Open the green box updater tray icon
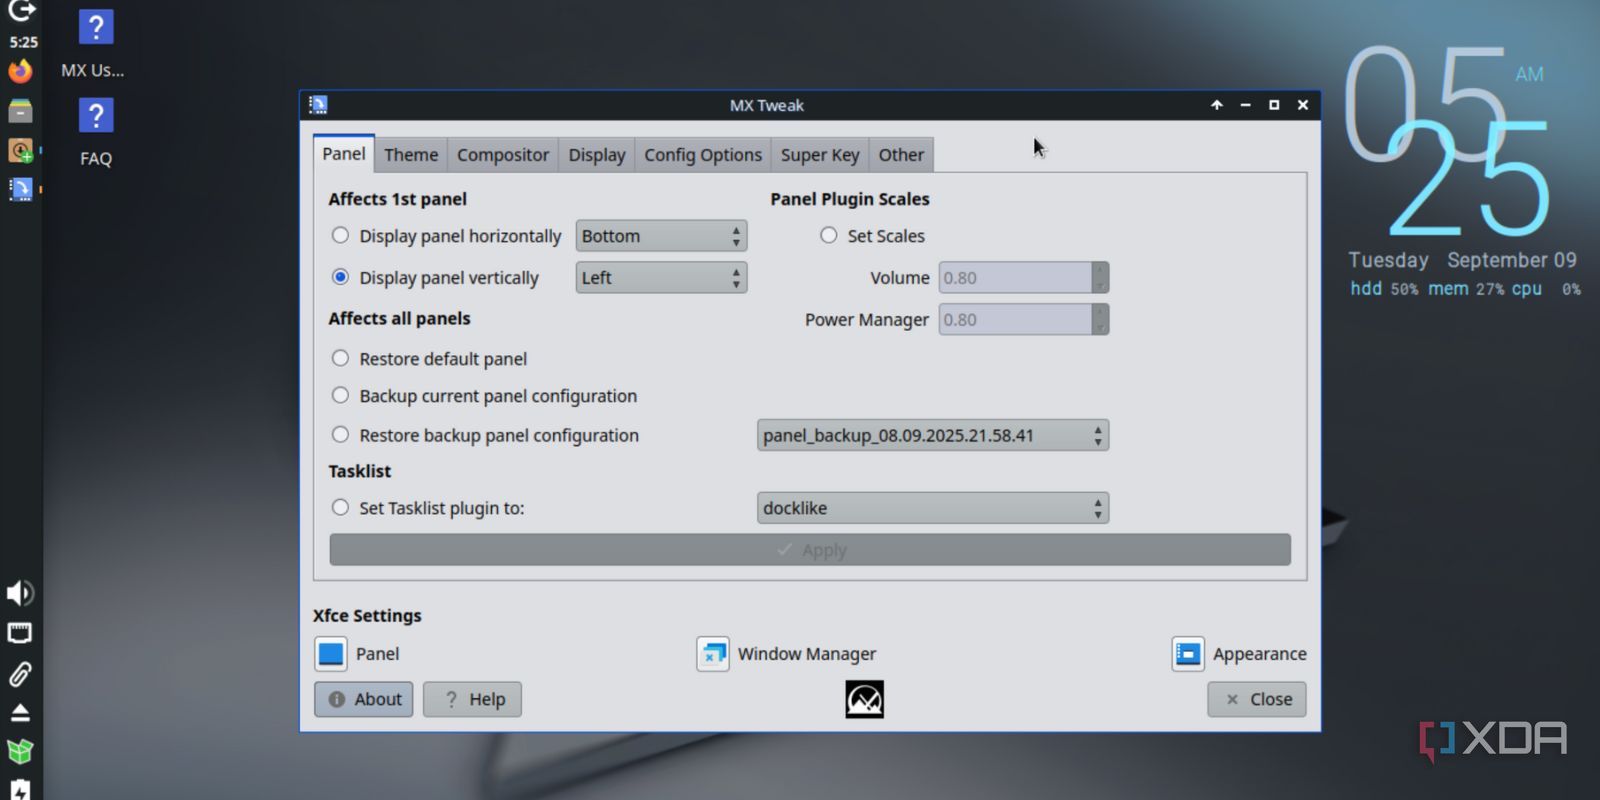1600x800 pixels. point(20,751)
